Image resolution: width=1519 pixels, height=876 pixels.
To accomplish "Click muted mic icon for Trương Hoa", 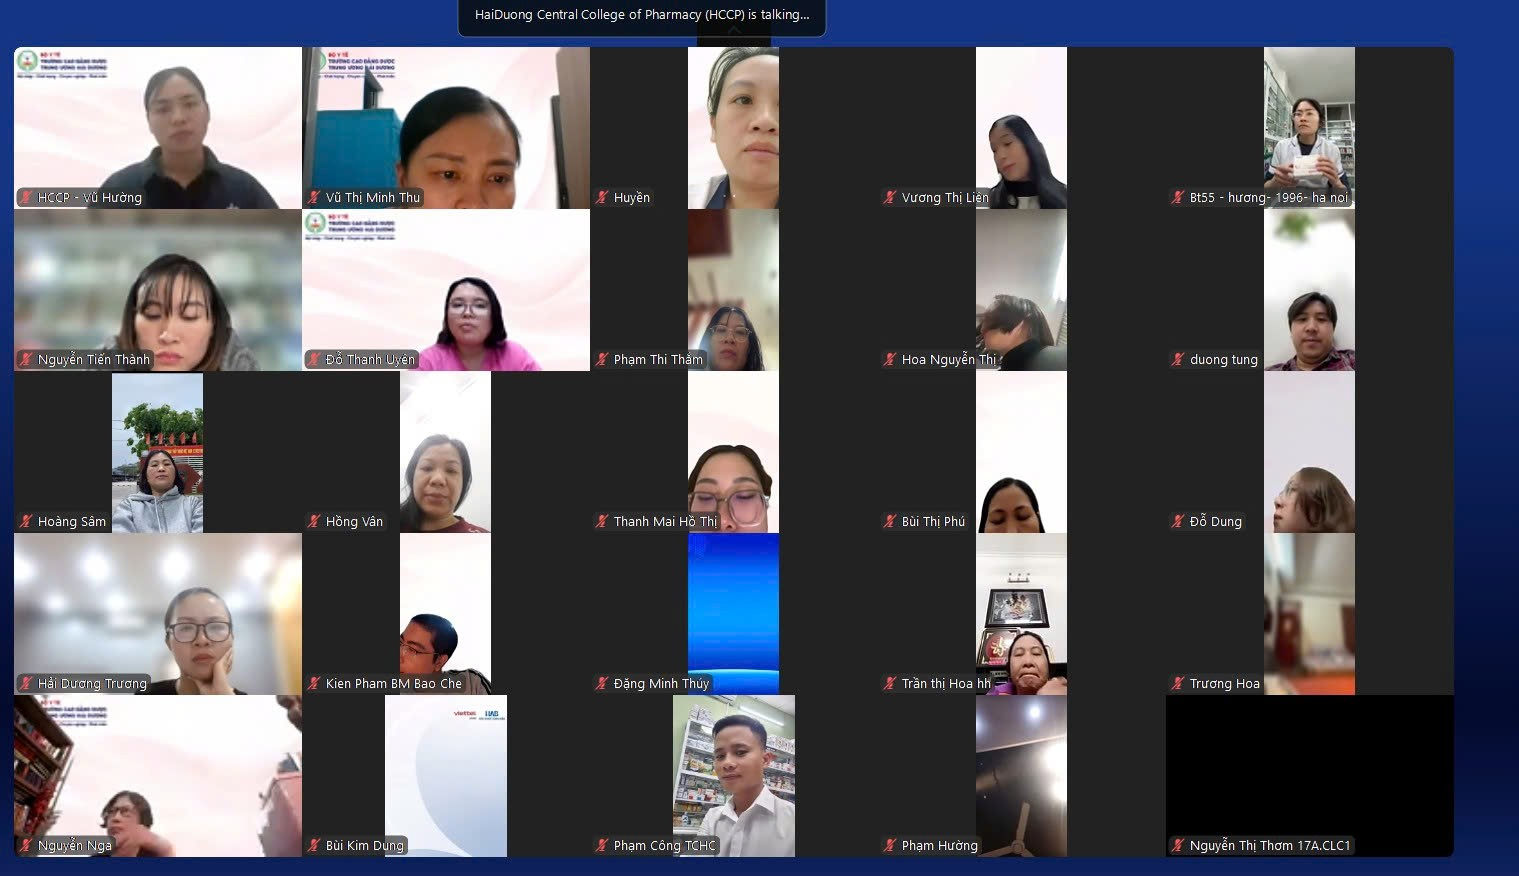I will [x=1179, y=684].
